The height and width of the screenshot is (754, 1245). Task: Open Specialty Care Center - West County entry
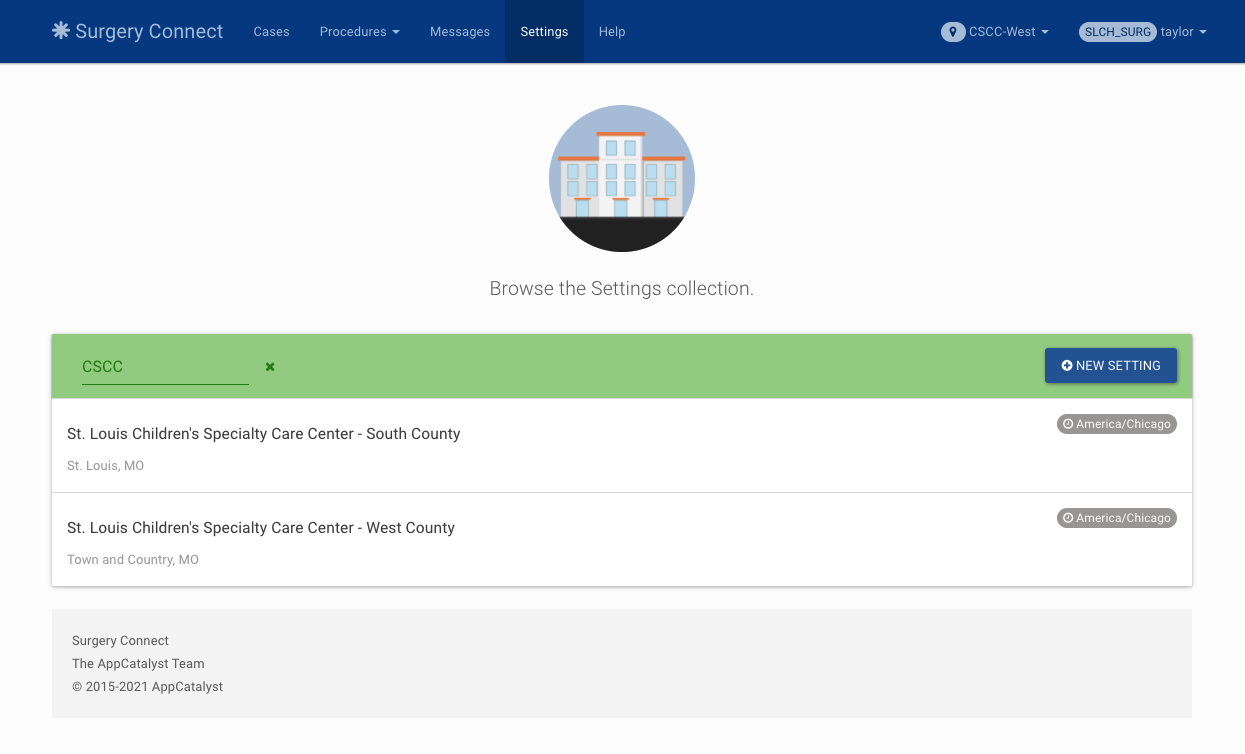[x=261, y=528]
